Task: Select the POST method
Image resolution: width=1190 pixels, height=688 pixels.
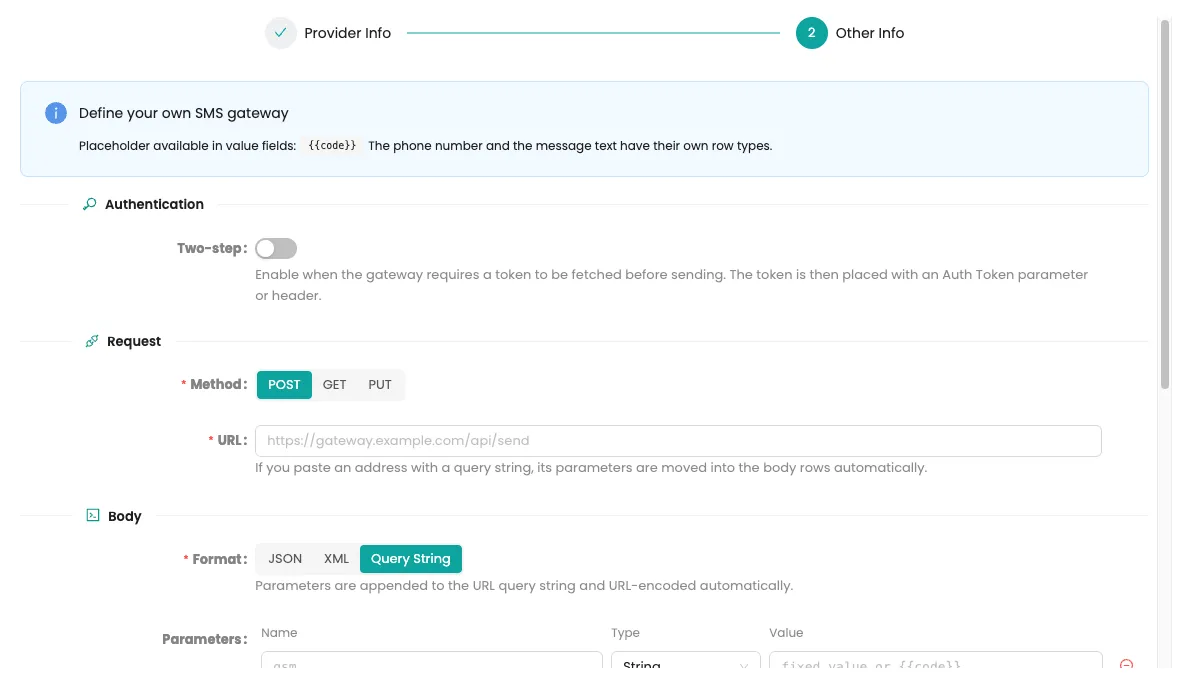Action: 284,385
